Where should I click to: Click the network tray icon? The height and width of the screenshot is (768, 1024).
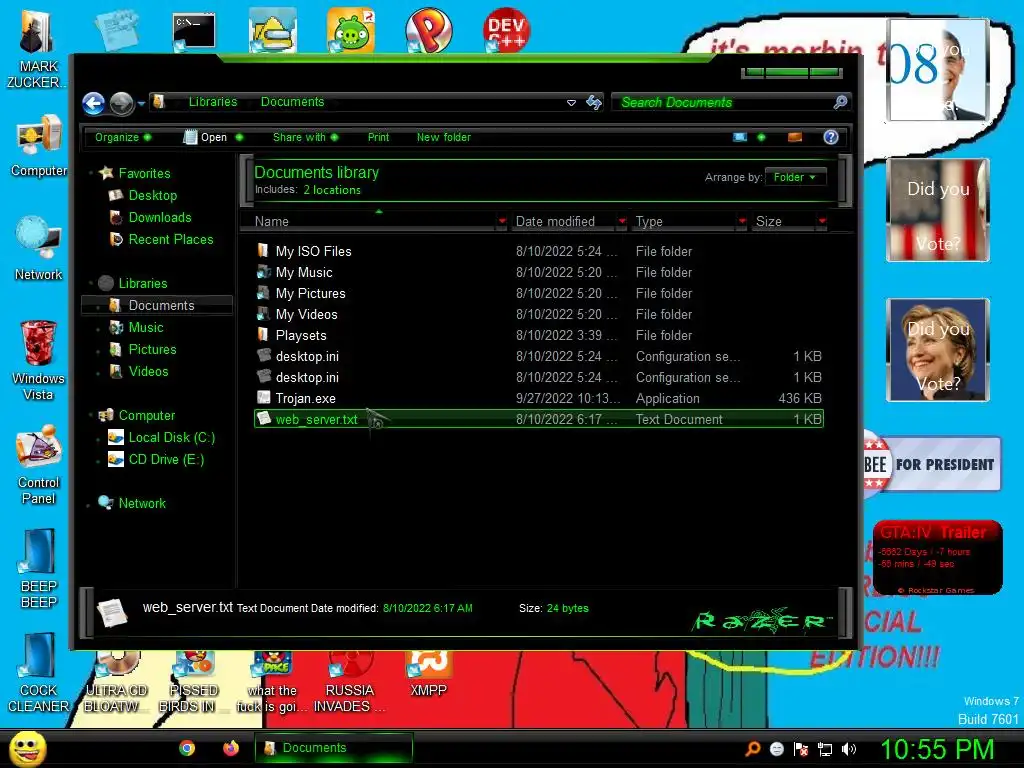(x=825, y=749)
